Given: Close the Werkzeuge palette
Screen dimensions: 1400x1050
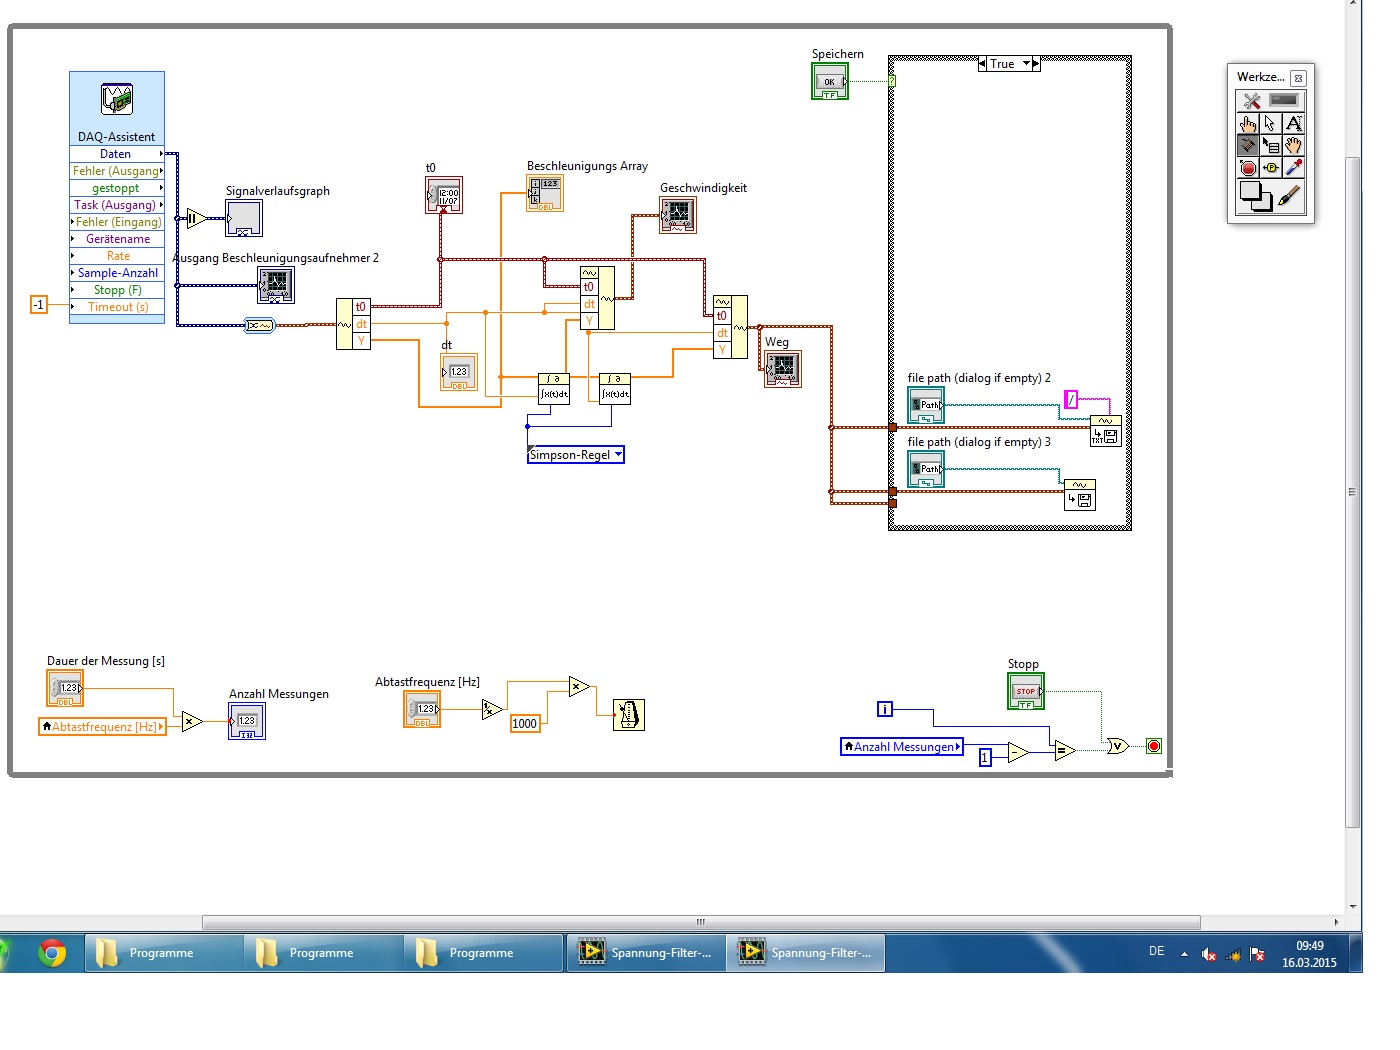Looking at the screenshot, I should 1298,78.
